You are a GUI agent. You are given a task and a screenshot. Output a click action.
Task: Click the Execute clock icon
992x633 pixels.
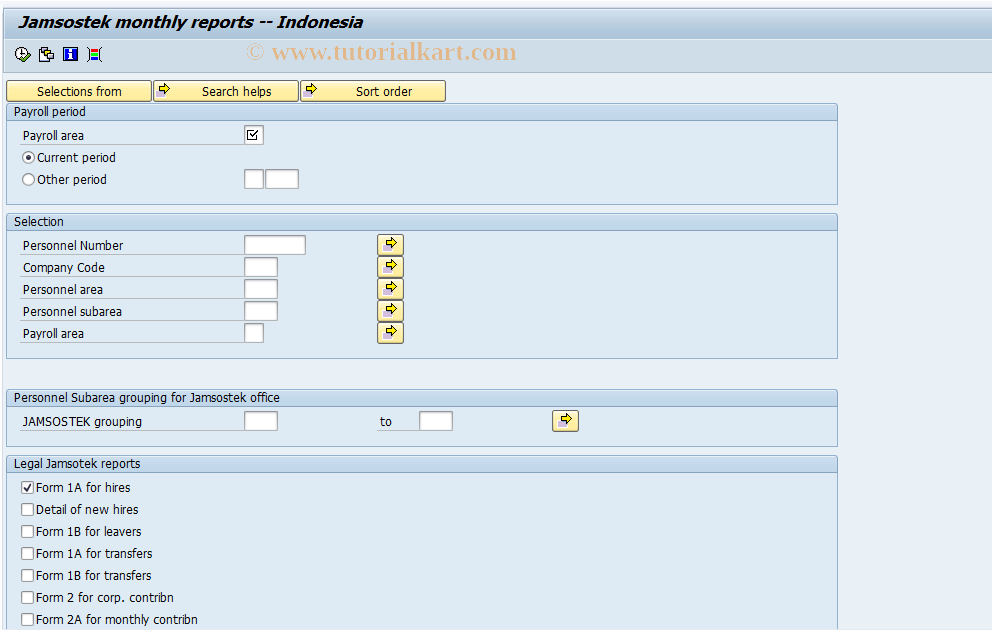click(x=23, y=54)
